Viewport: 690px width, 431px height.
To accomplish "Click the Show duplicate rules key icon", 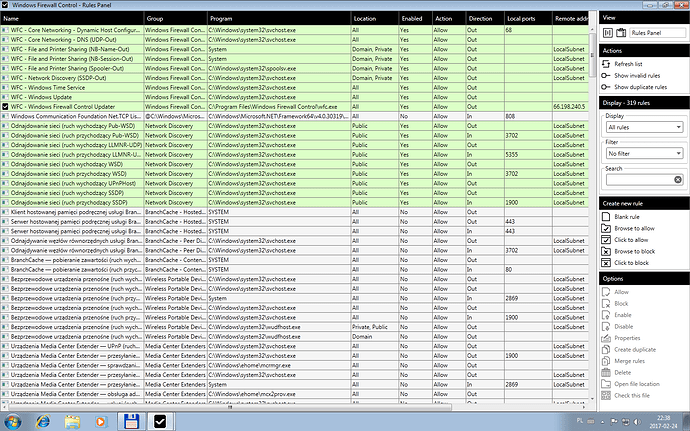I will point(606,87).
